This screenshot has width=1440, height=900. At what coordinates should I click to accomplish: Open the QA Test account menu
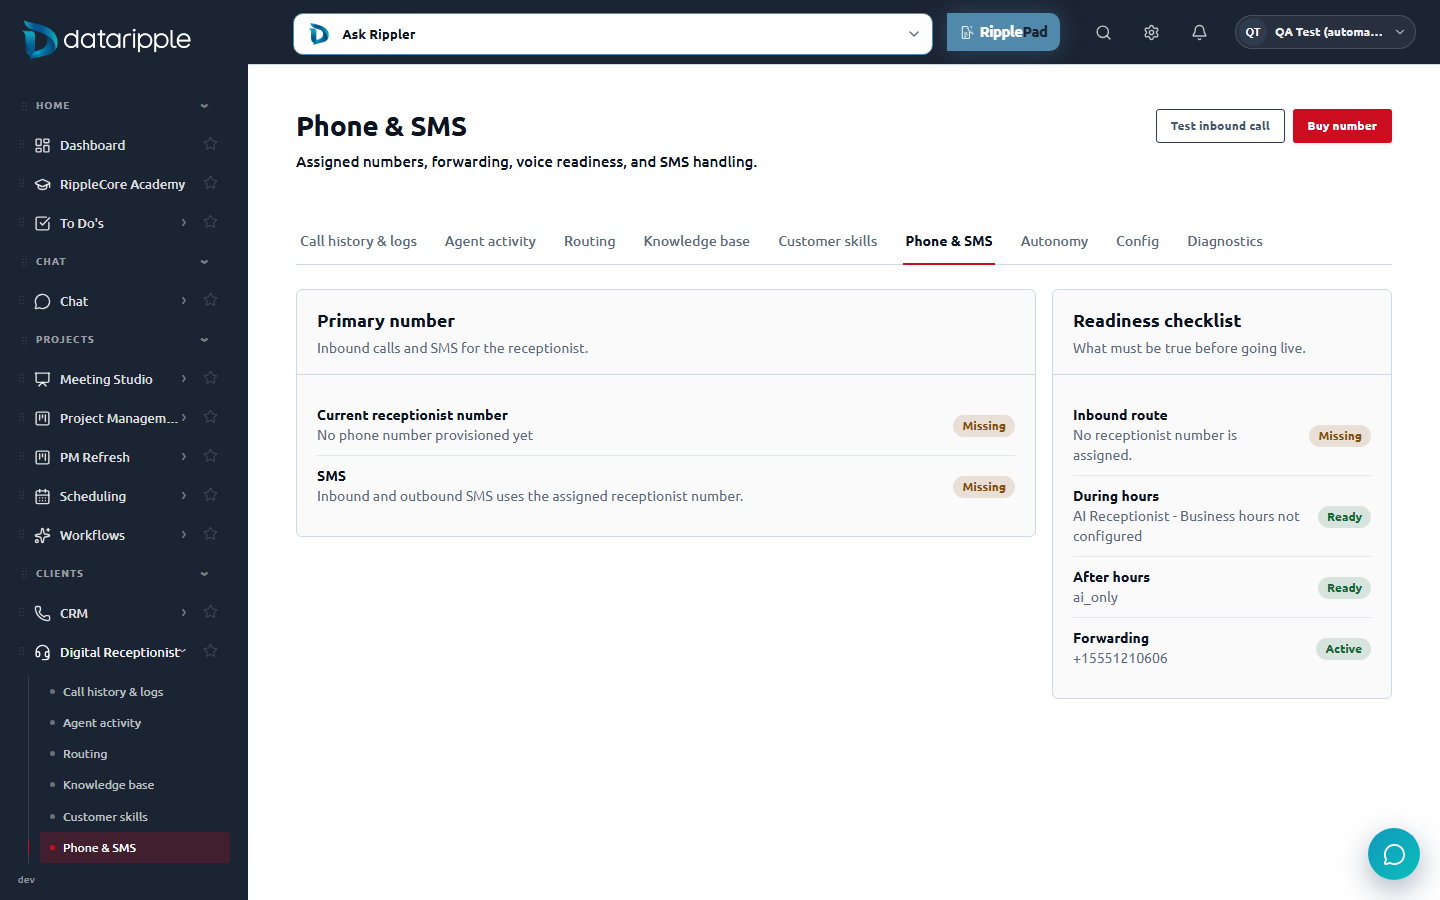coord(1325,32)
